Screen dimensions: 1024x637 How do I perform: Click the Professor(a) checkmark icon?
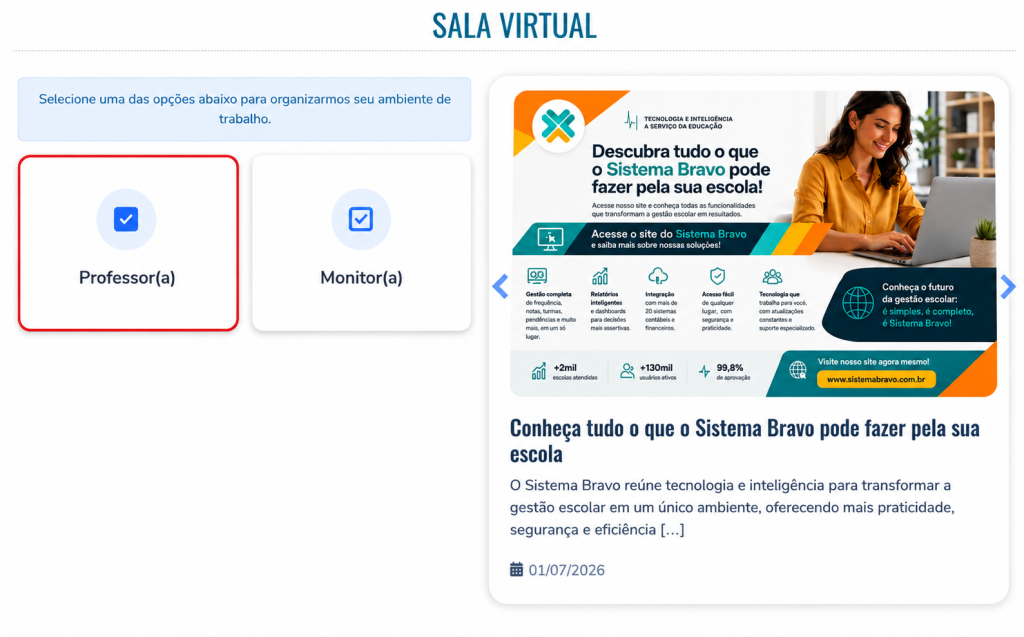(x=126, y=219)
